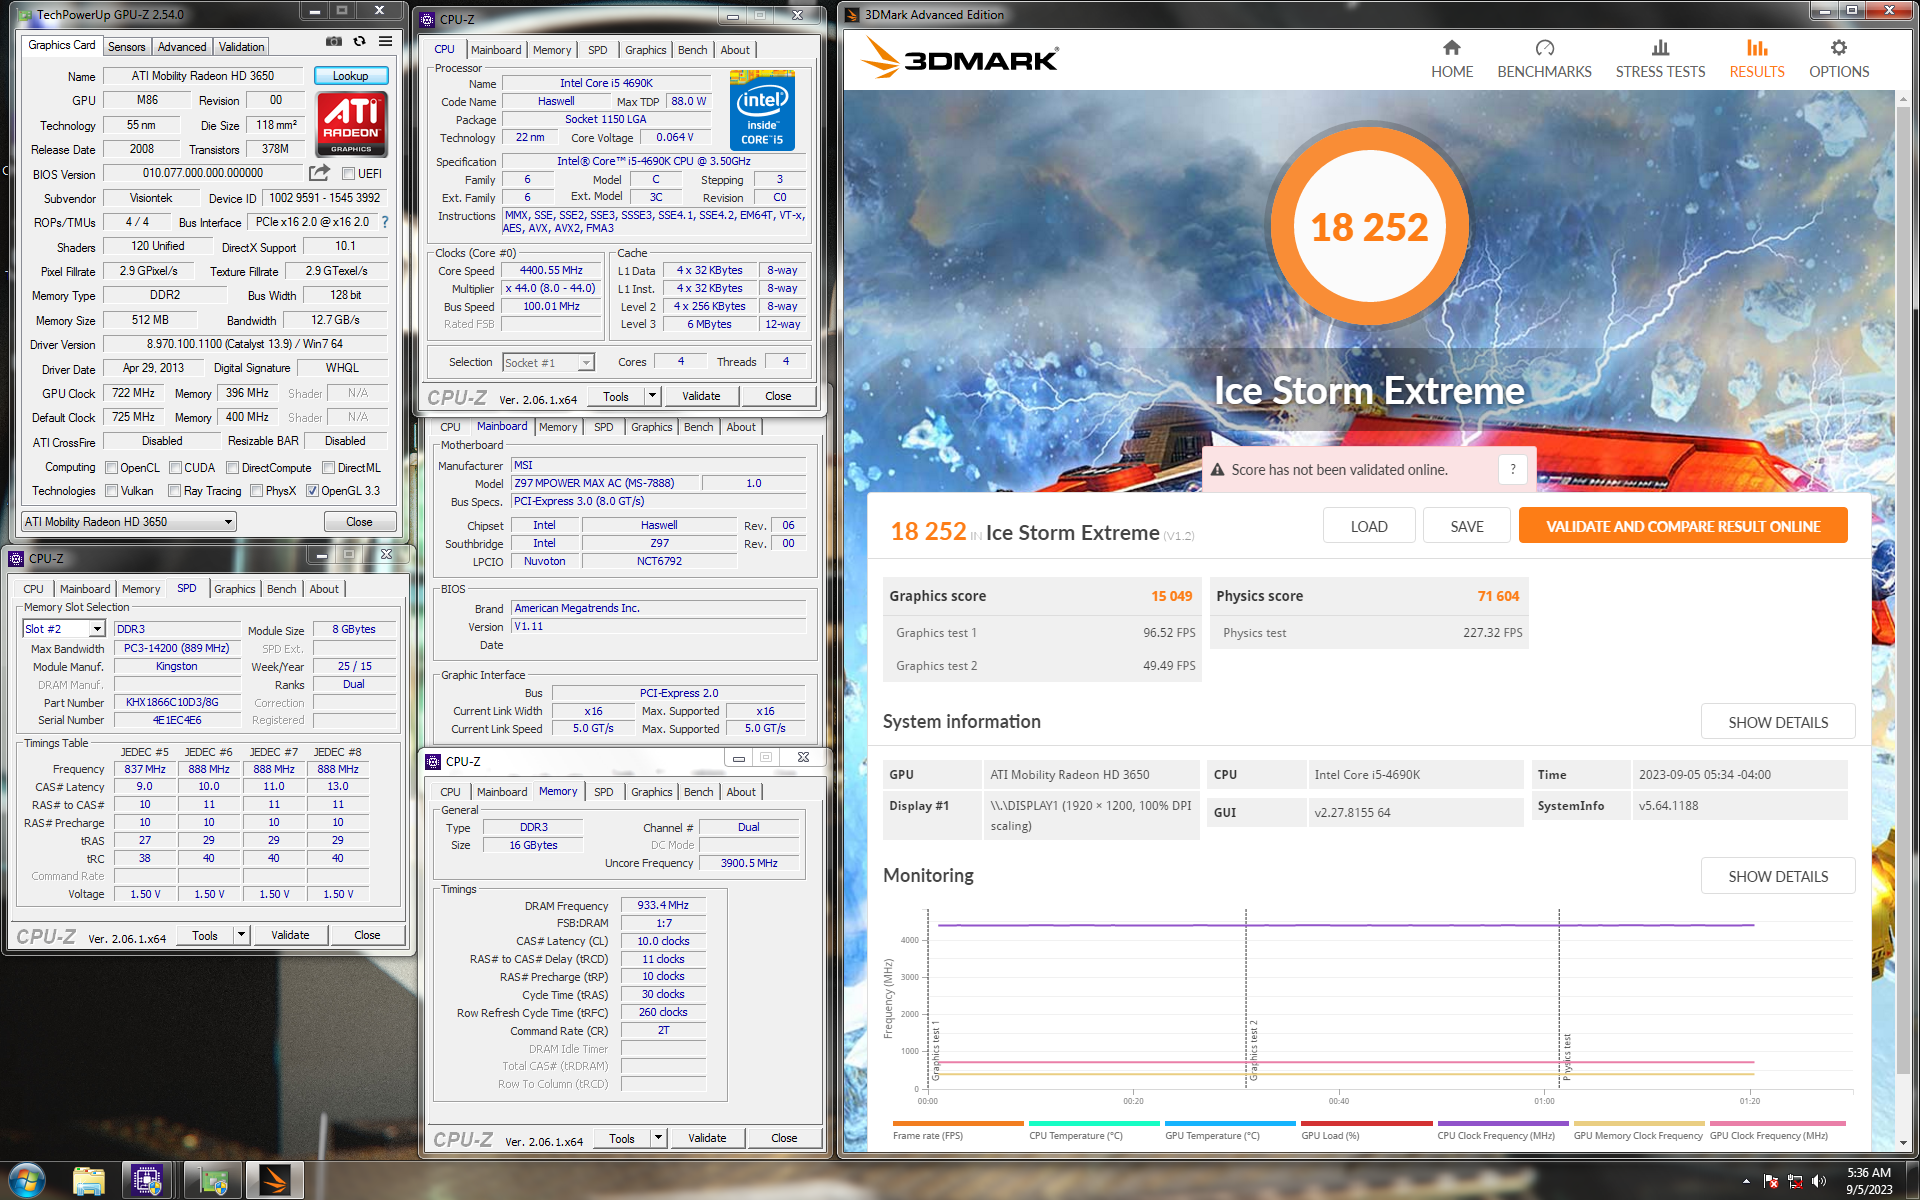Click the network tray icon

point(1794,1181)
